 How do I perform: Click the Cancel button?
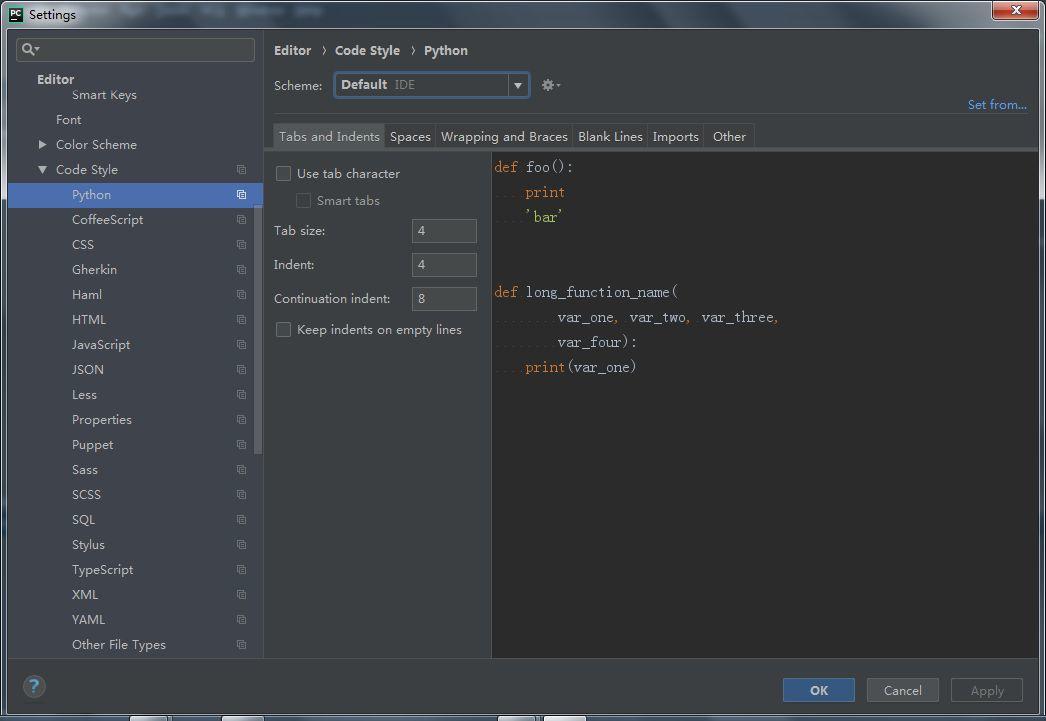903,690
